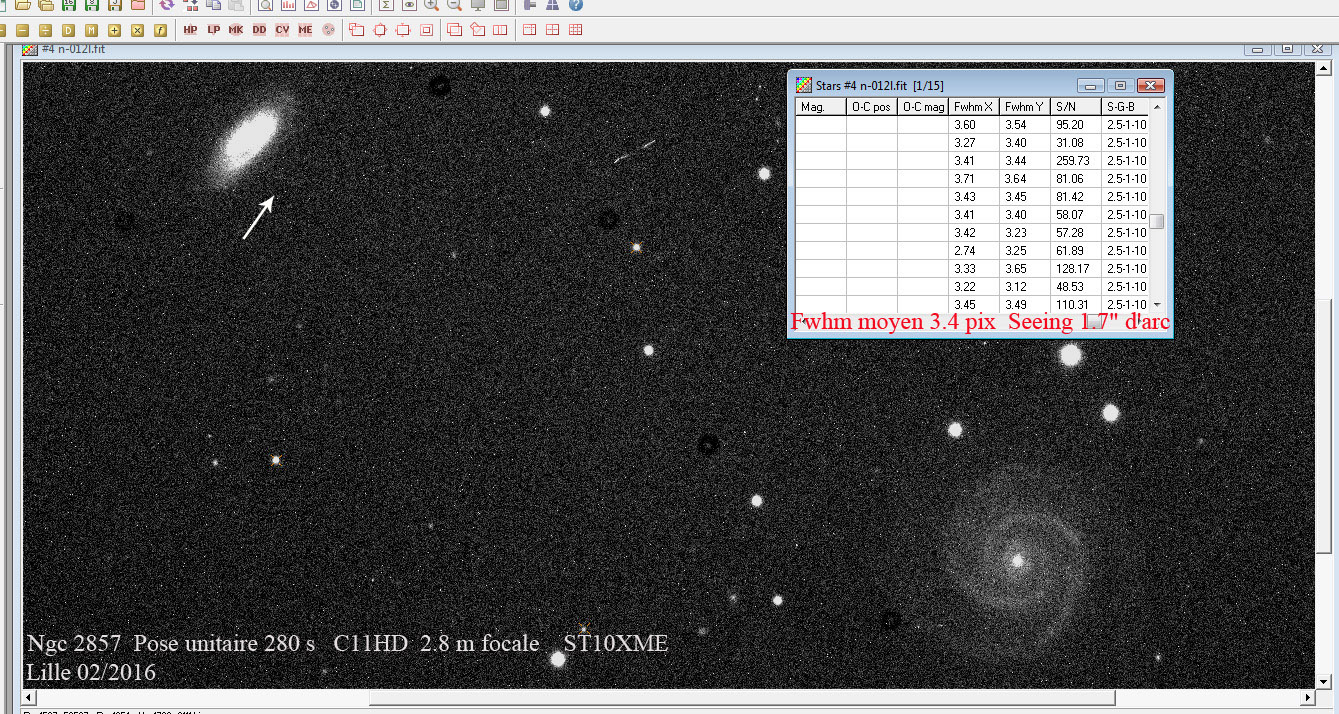Image resolution: width=1339 pixels, height=714 pixels.
Task: Click the yellow M toolbar icon
Action: tap(91, 30)
